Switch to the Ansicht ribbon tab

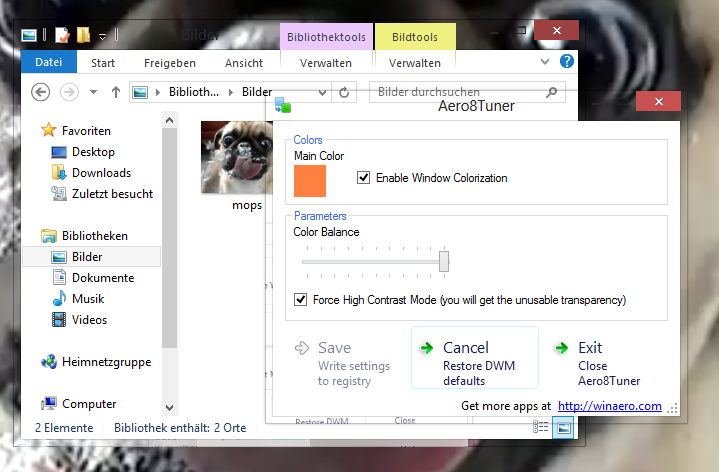pyautogui.click(x=244, y=62)
